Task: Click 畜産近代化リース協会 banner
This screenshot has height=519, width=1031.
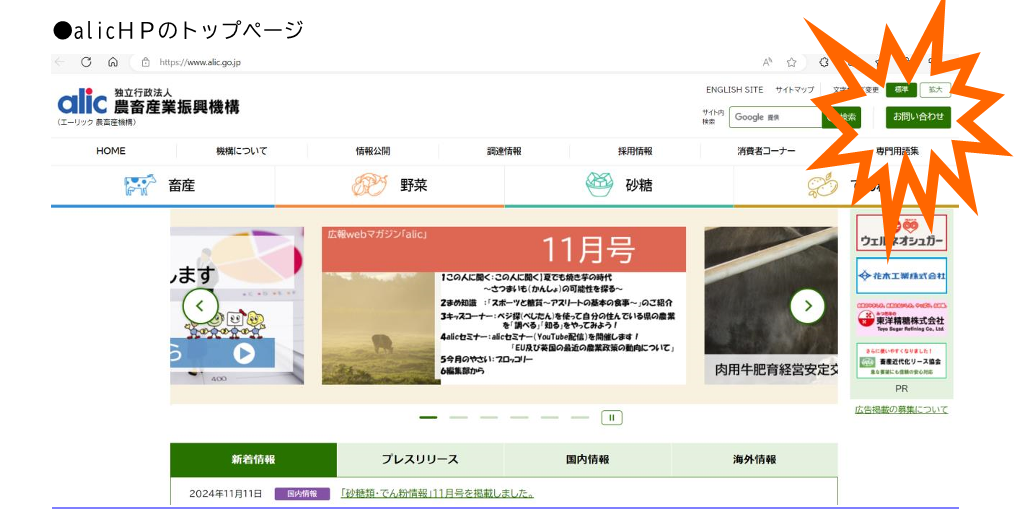Action: click(x=901, y=361)
